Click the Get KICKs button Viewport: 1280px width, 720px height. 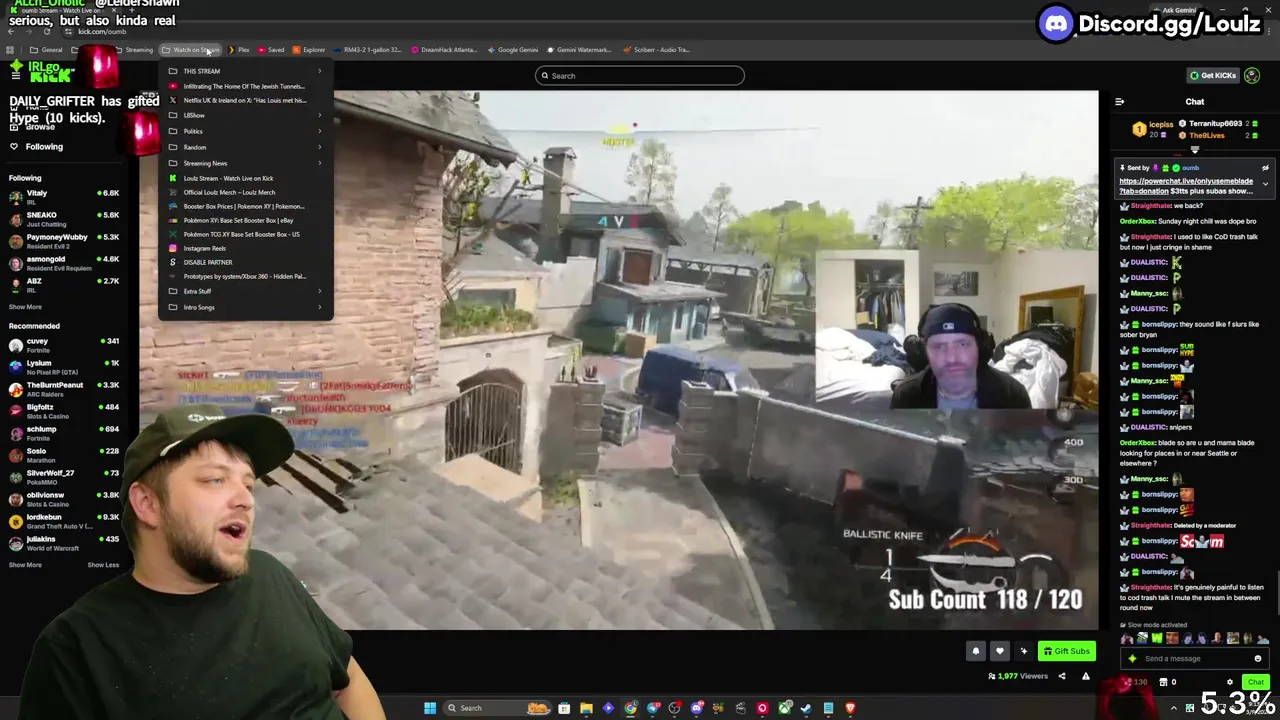[1212, 75]
